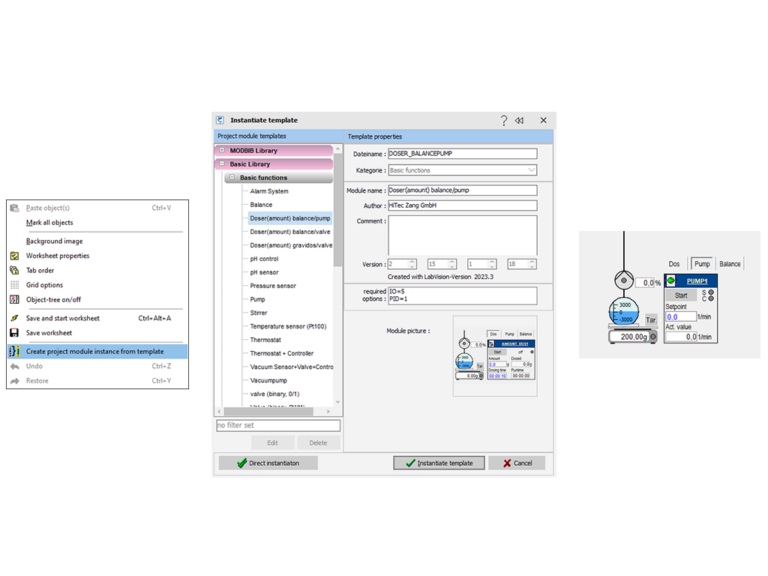Click the gear icon on the balance display
The image size is (768, 576).
(652, 336)
